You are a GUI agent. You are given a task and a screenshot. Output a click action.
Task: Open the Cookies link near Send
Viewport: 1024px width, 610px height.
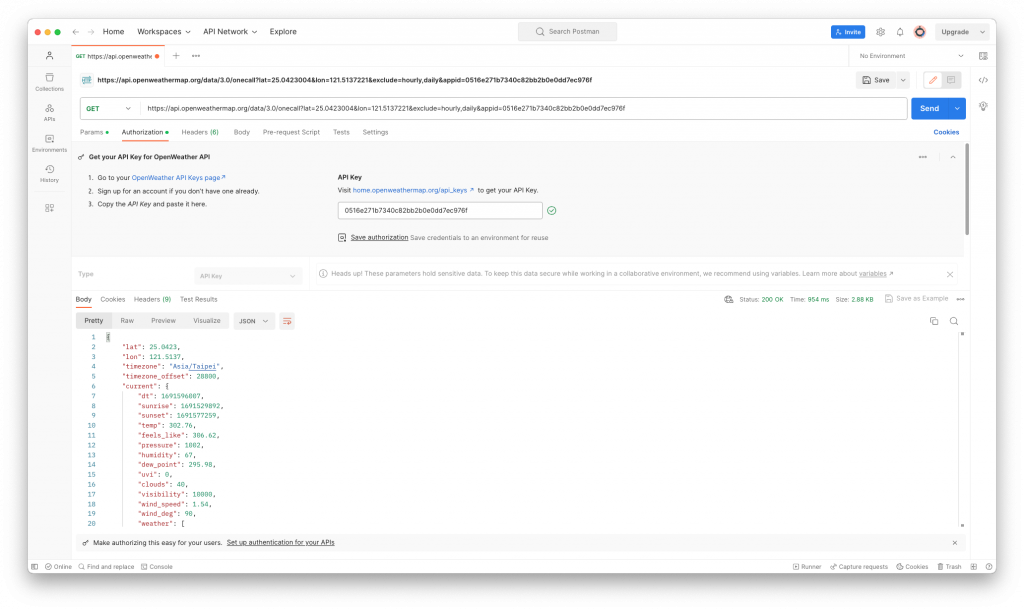pos(946,132)
